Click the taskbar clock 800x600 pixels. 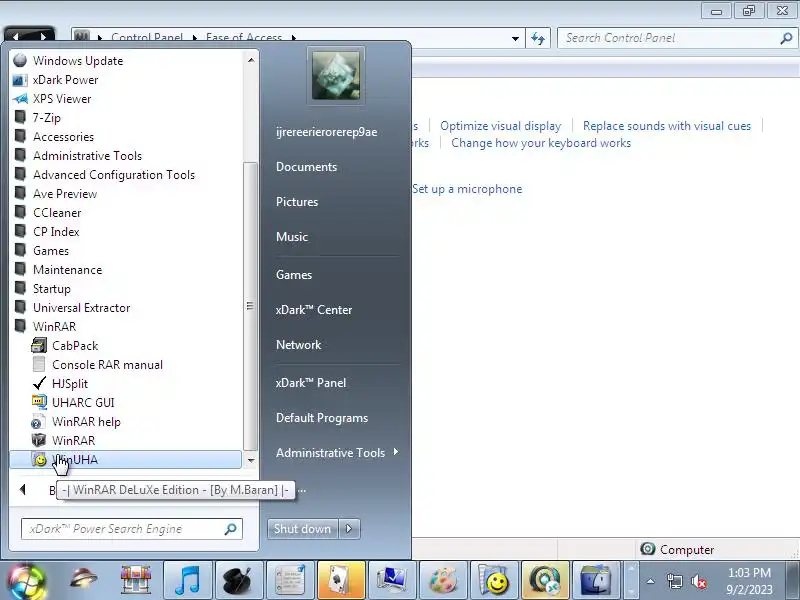[x=749, y=581]
